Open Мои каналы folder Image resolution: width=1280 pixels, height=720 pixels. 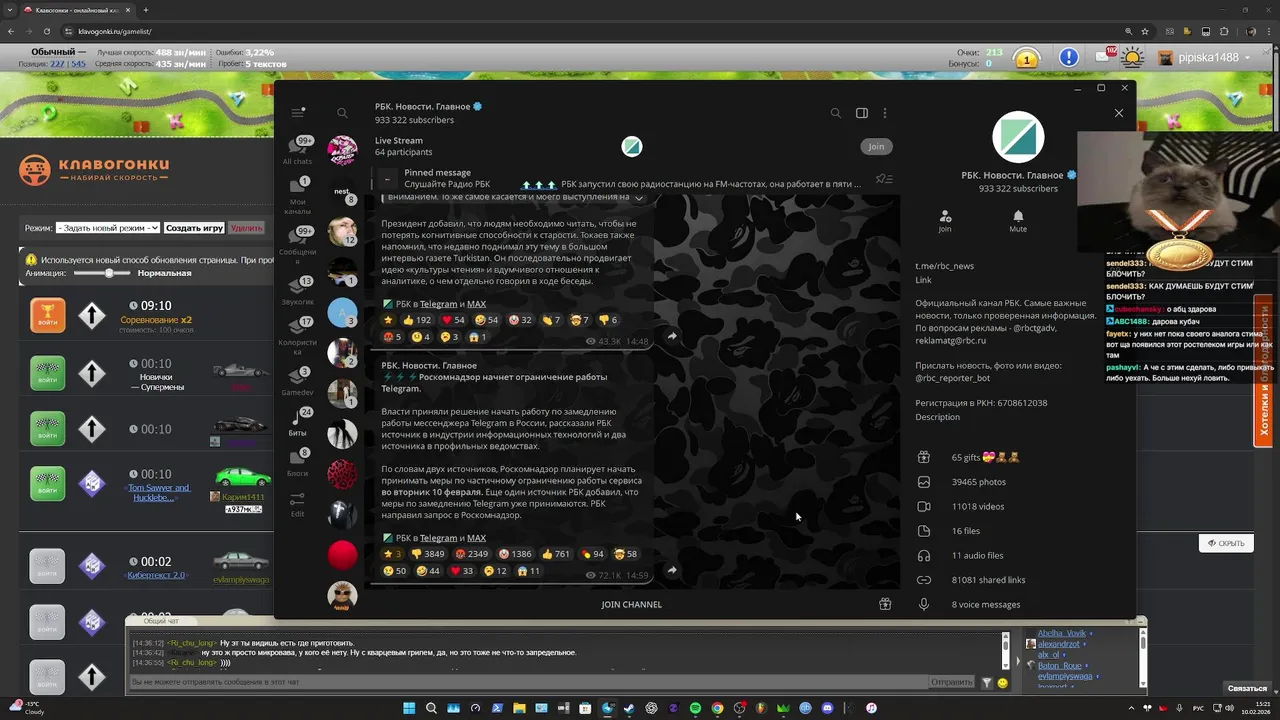click(297, 196)
